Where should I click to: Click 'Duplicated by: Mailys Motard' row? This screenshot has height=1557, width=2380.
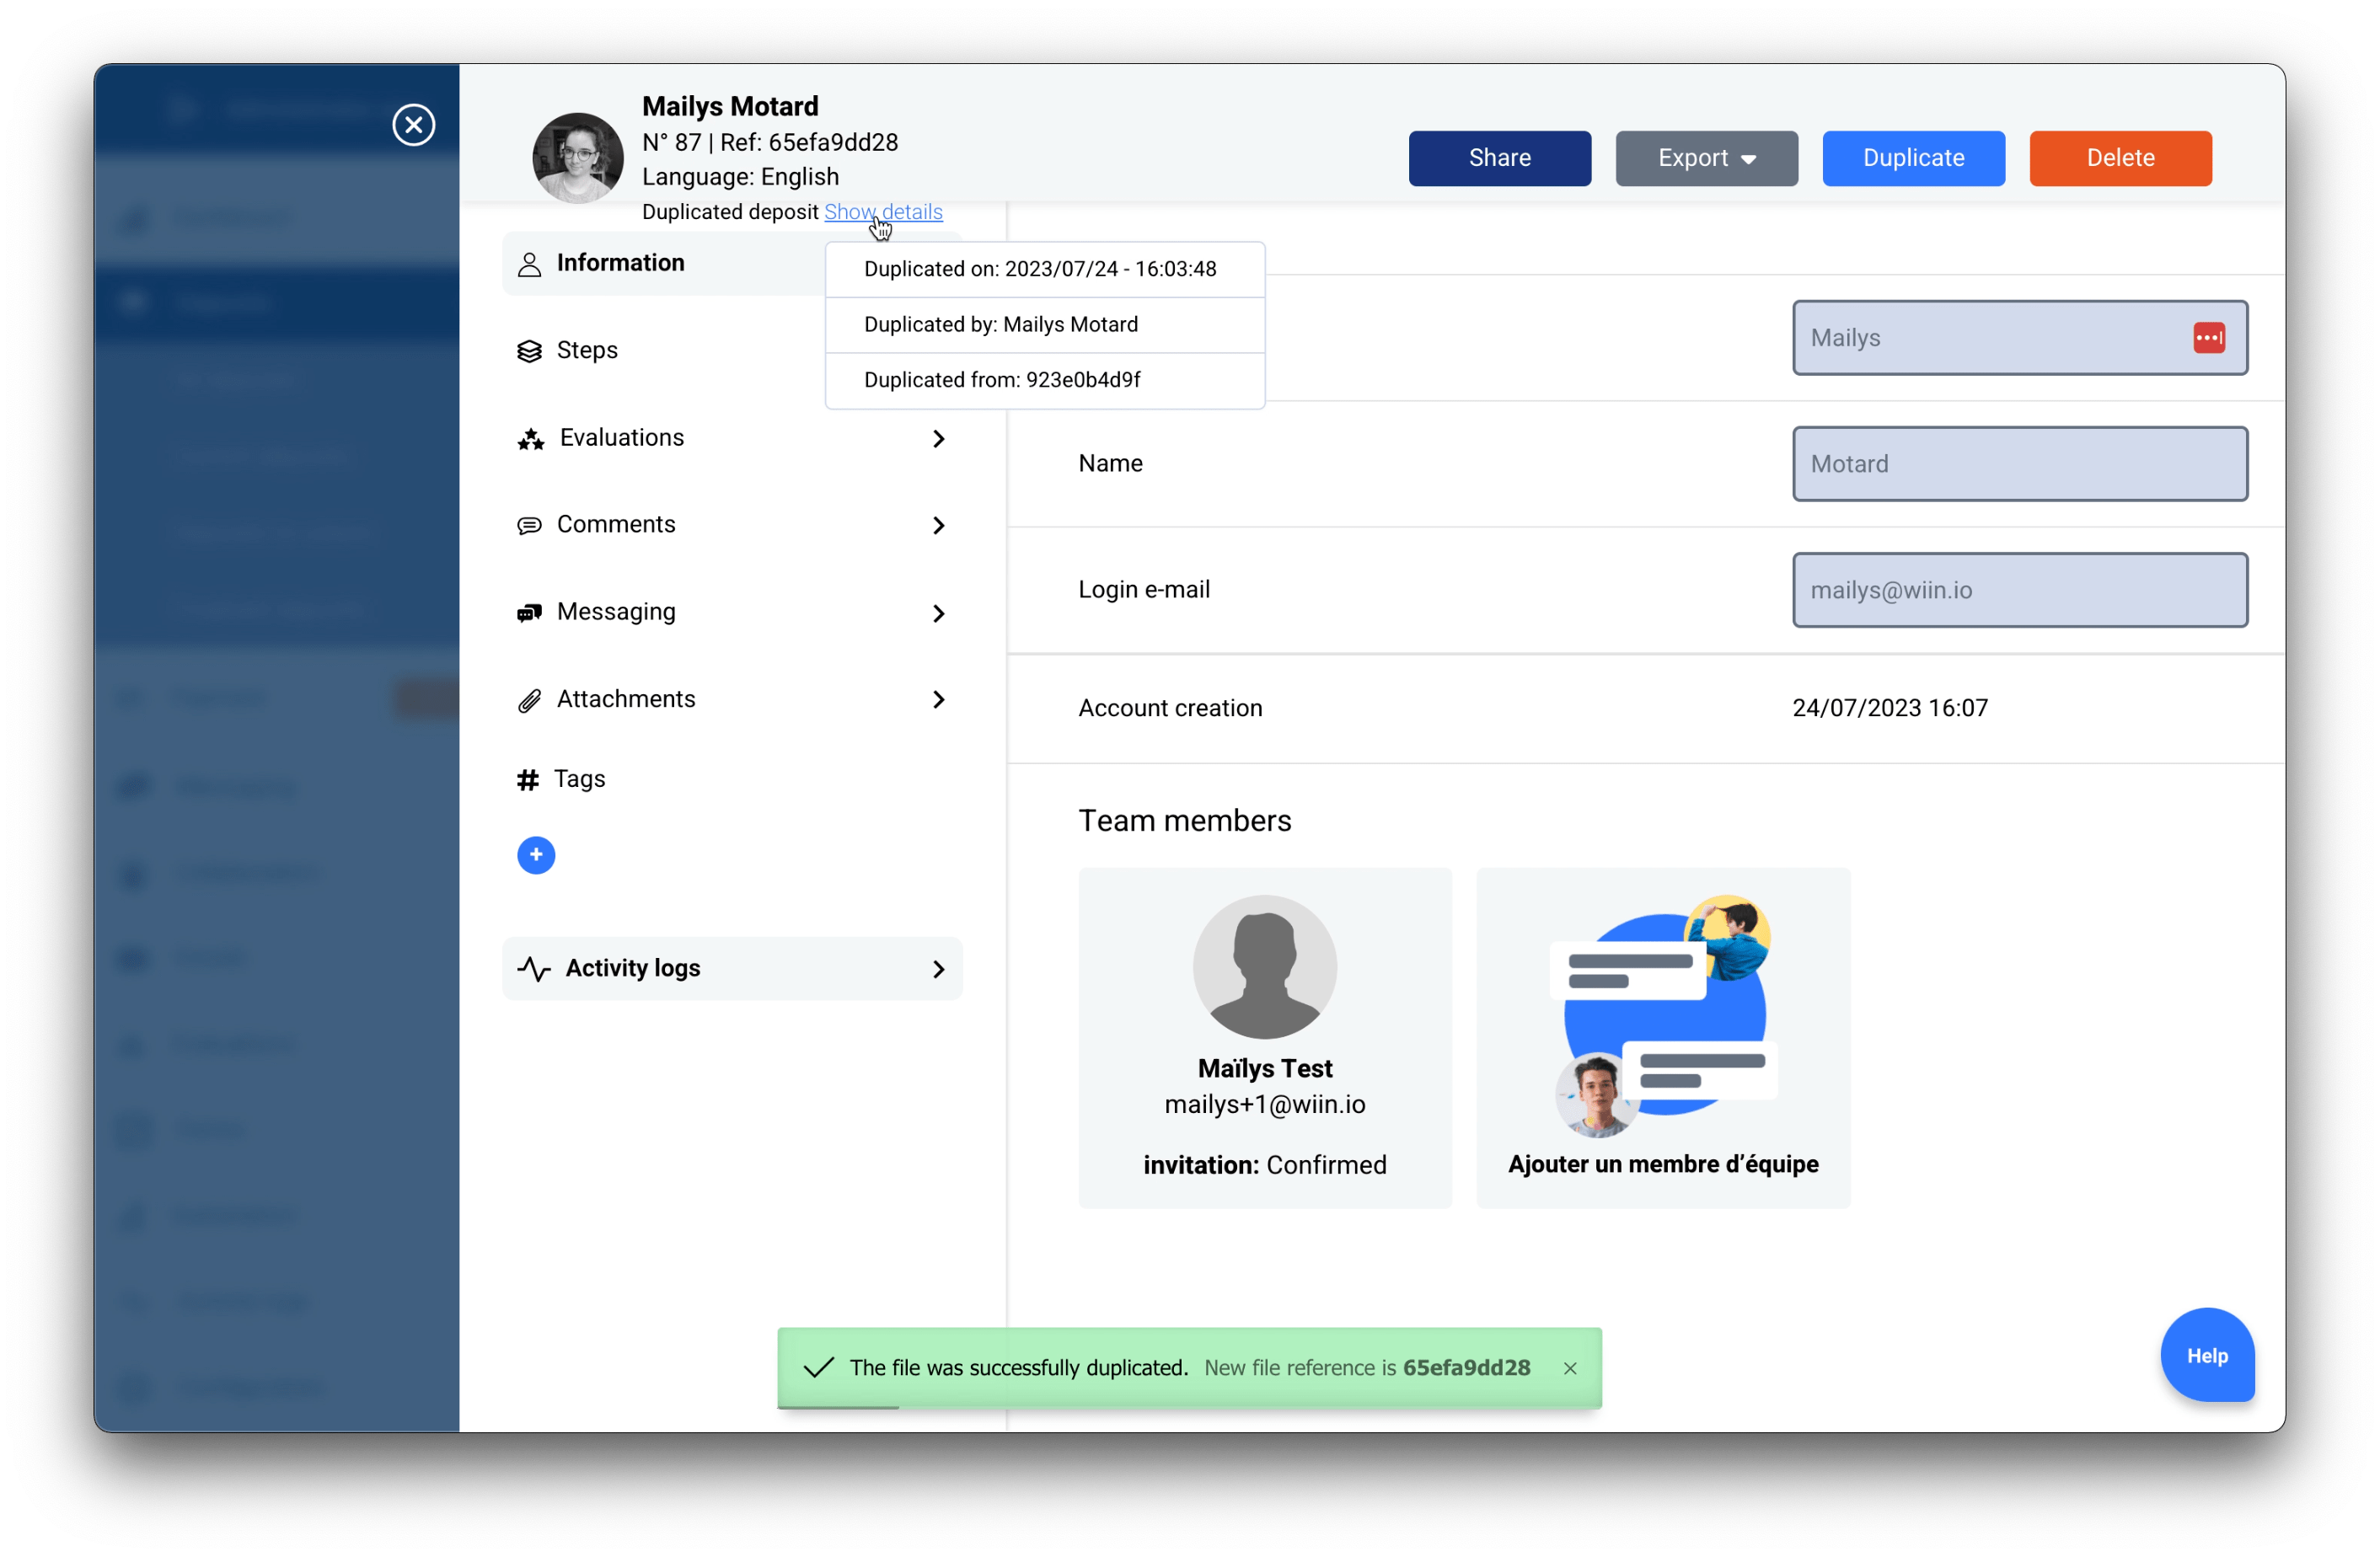click(1044, 325)
